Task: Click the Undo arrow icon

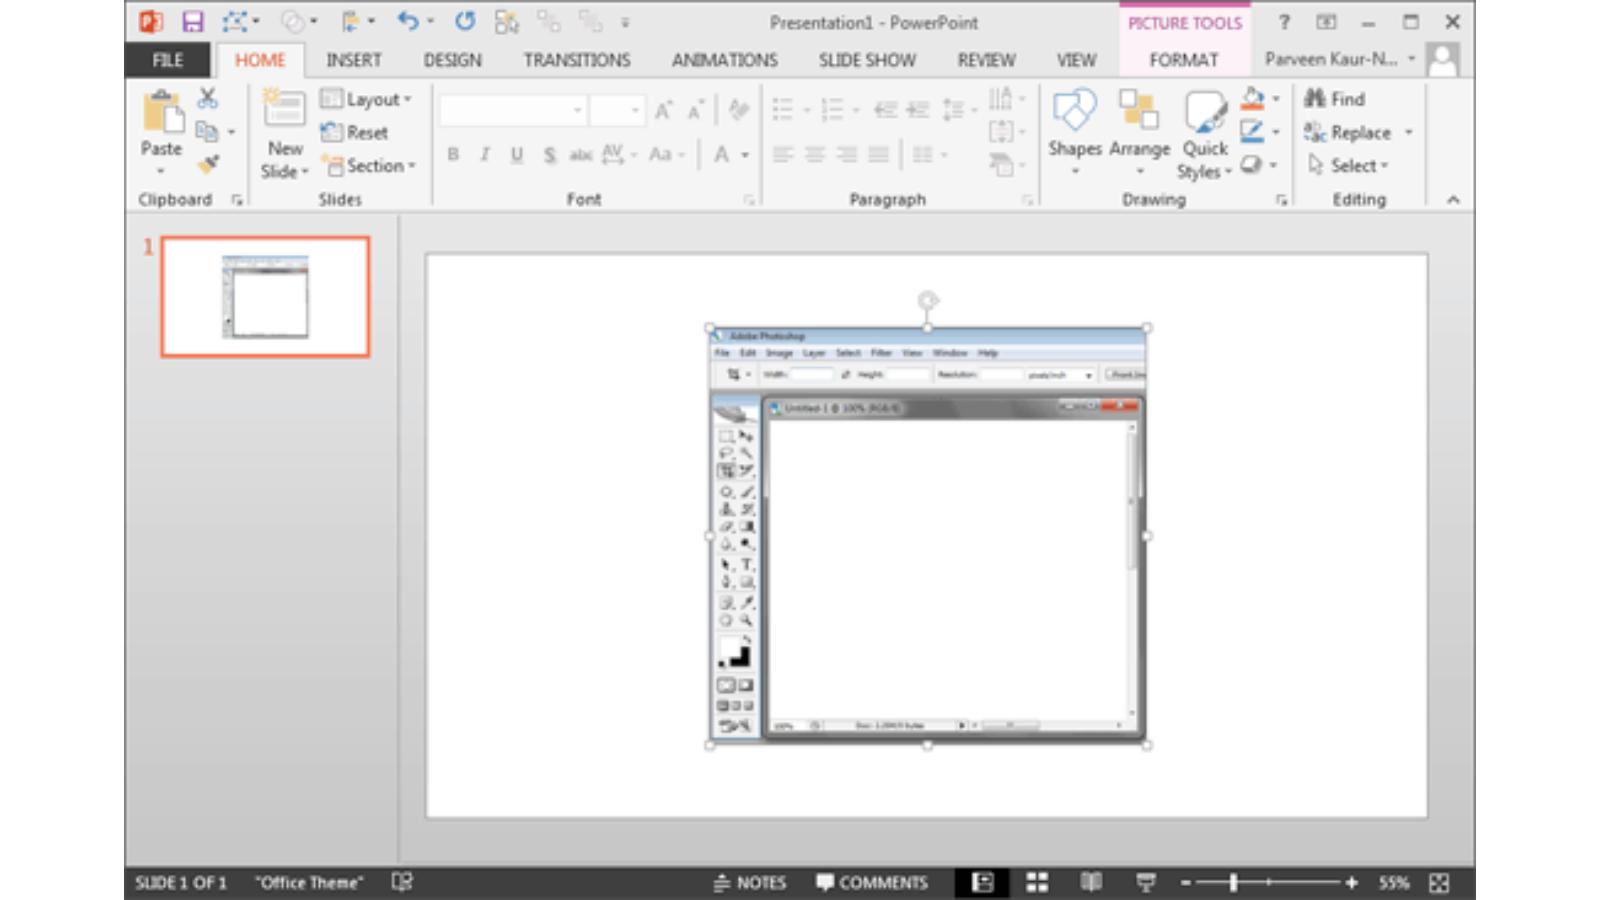Action: pos(408,21)
